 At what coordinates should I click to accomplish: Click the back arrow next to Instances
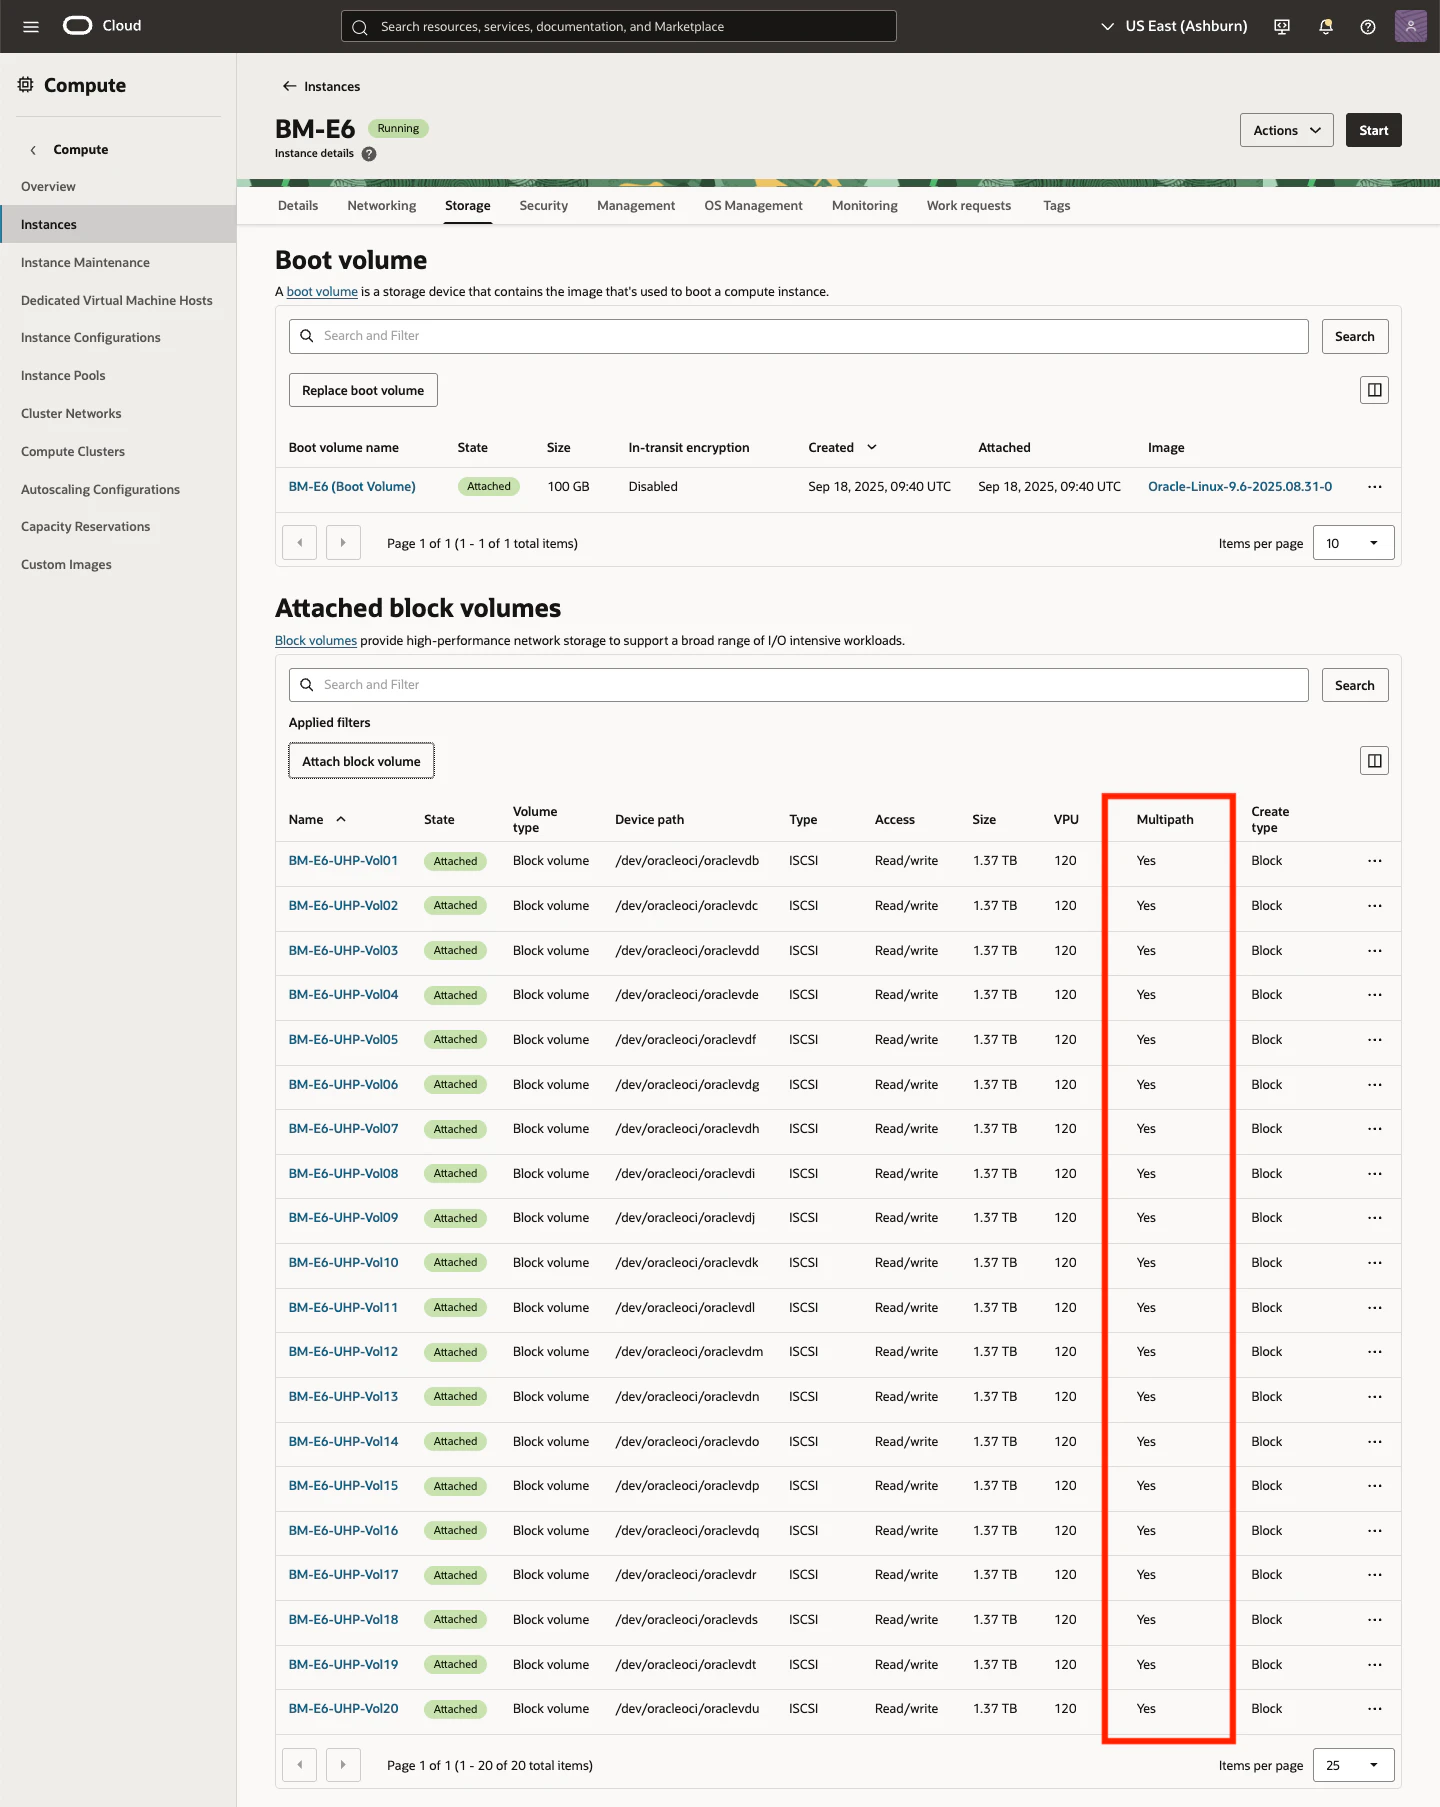click(289, 86)
